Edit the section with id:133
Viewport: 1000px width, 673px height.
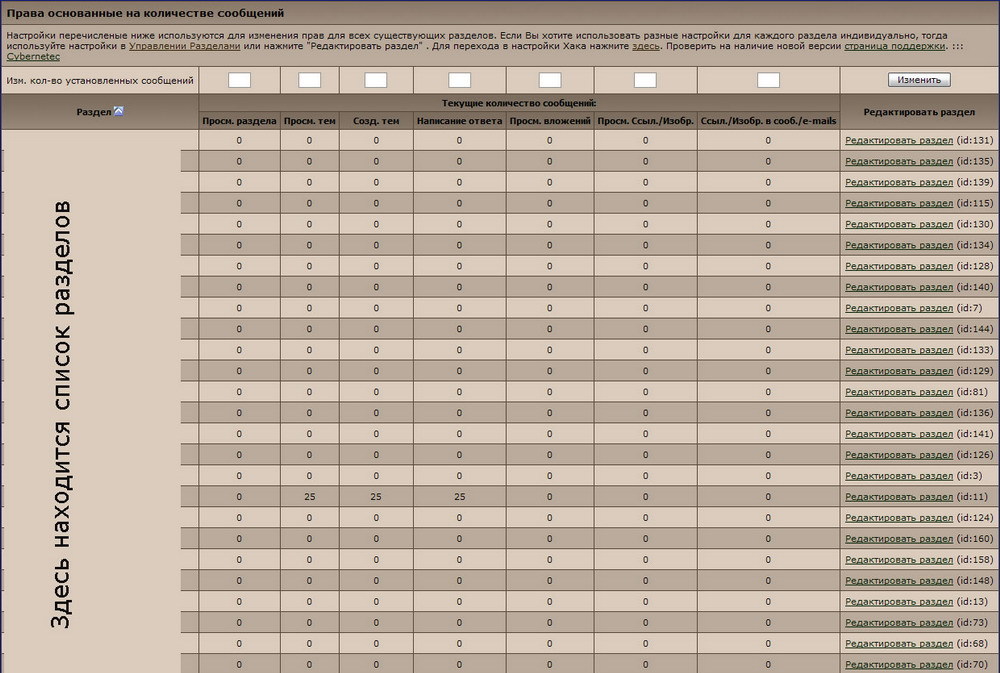pos(899,350)
